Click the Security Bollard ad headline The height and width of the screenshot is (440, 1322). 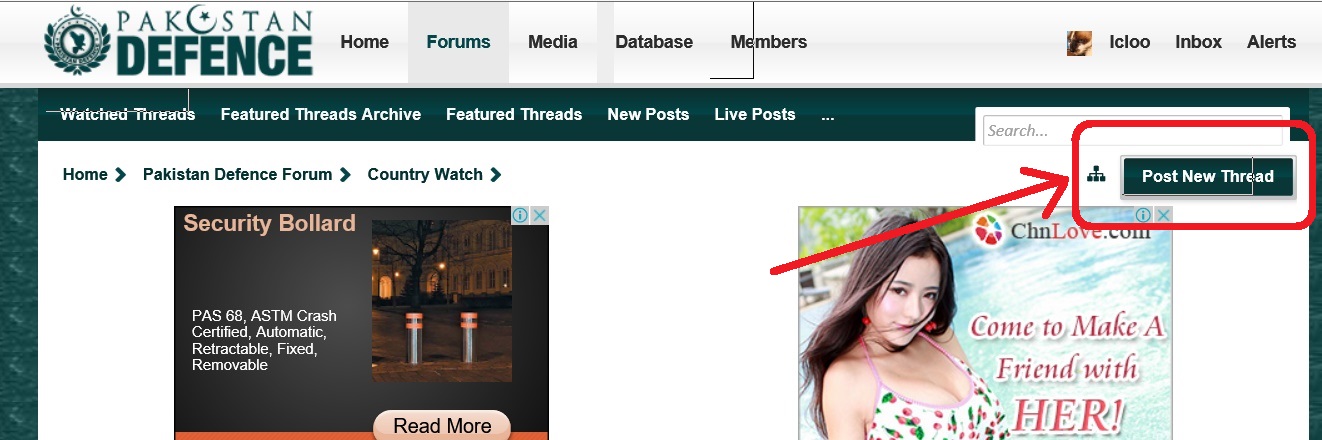(269, 223)
